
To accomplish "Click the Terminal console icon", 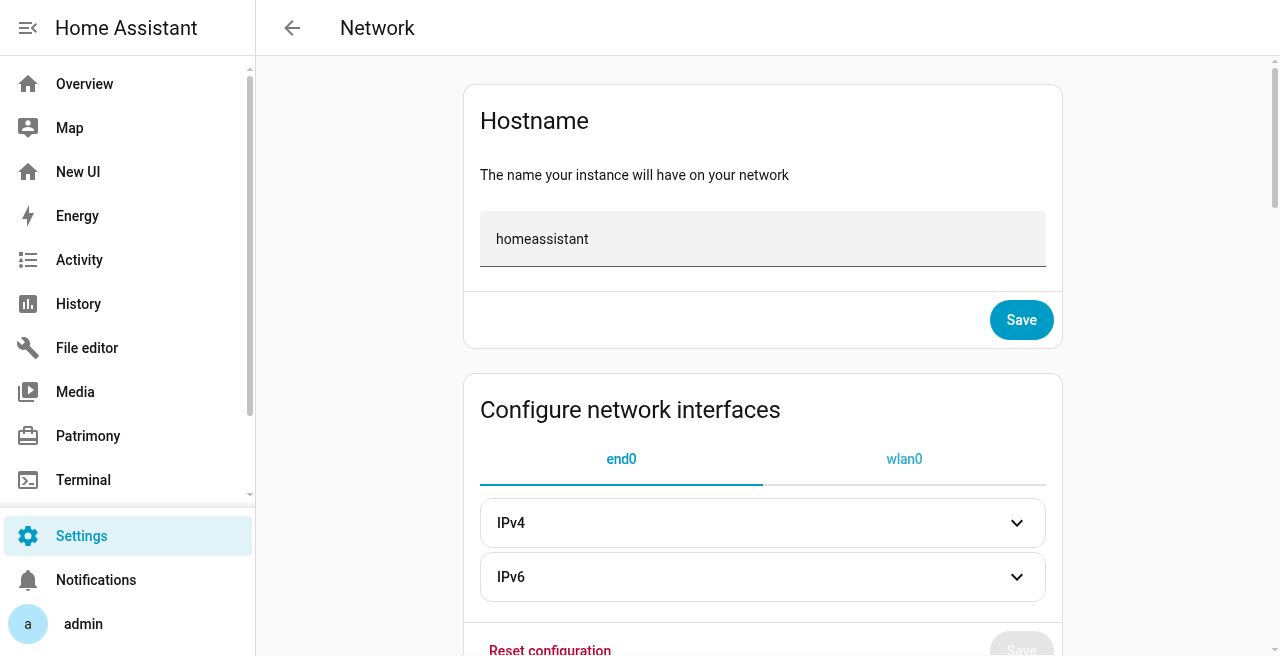I will [28, 480].
